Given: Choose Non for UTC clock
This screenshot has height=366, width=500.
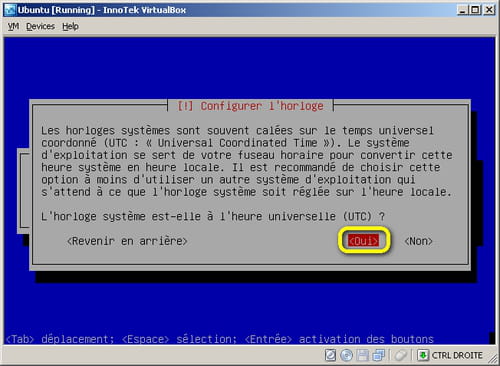Looking at the screenshot, I should point(418,241).
